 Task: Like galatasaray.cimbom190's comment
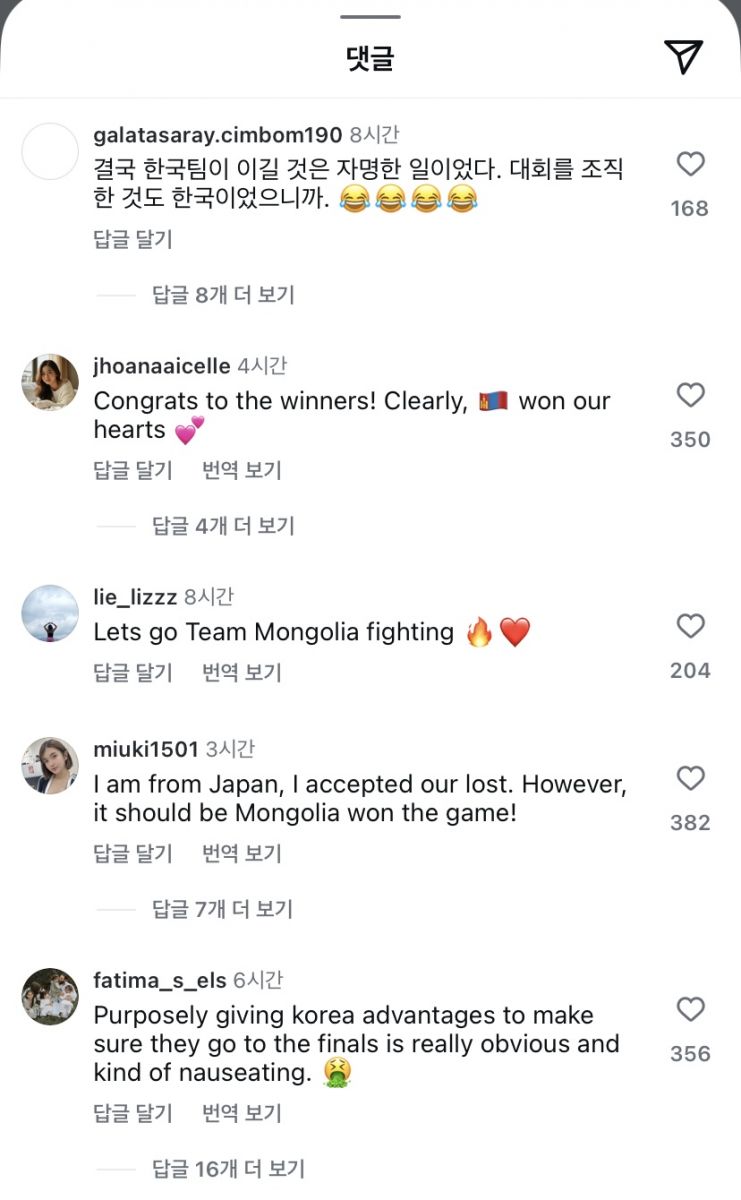pos(691,164)
